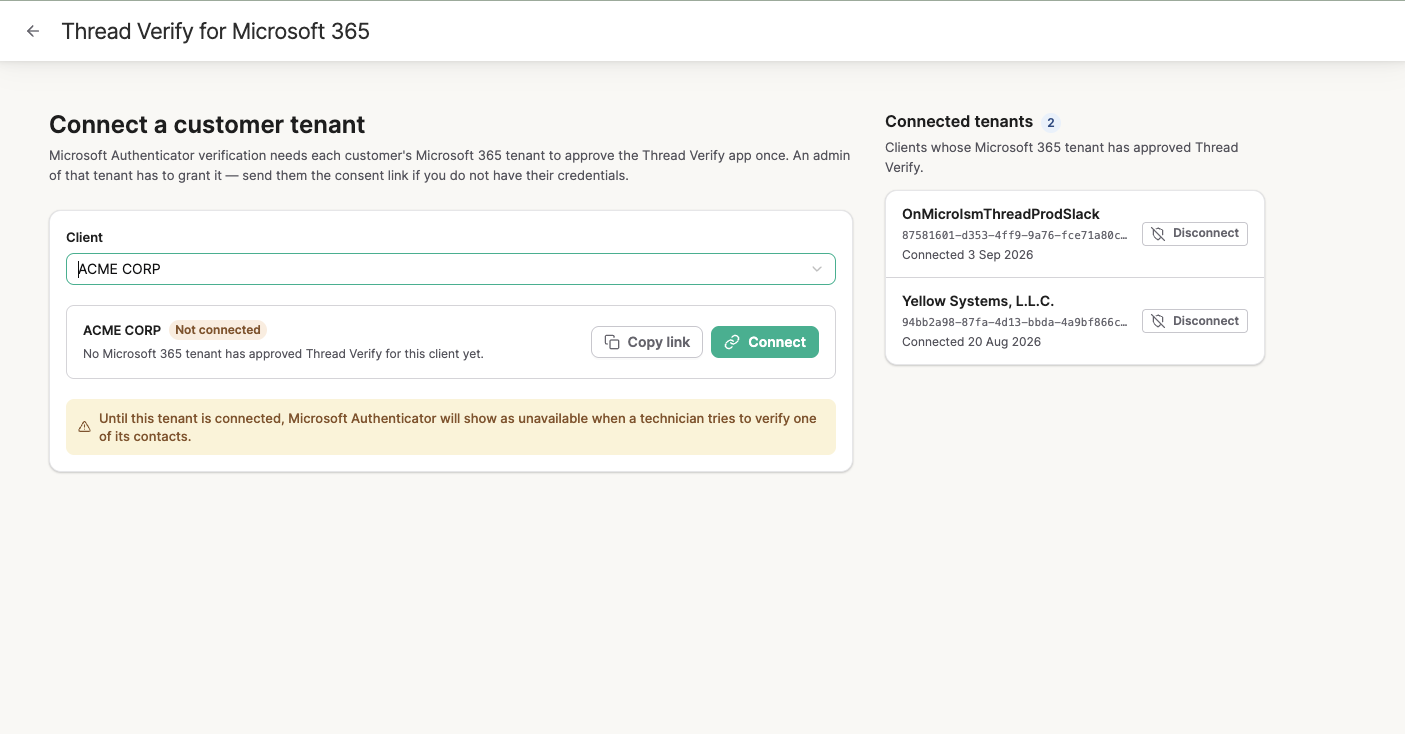Disconnect the Yellow Systems, L.L.C. tenant
This screenshot has width=1405, height=734.
(1195, 321)
